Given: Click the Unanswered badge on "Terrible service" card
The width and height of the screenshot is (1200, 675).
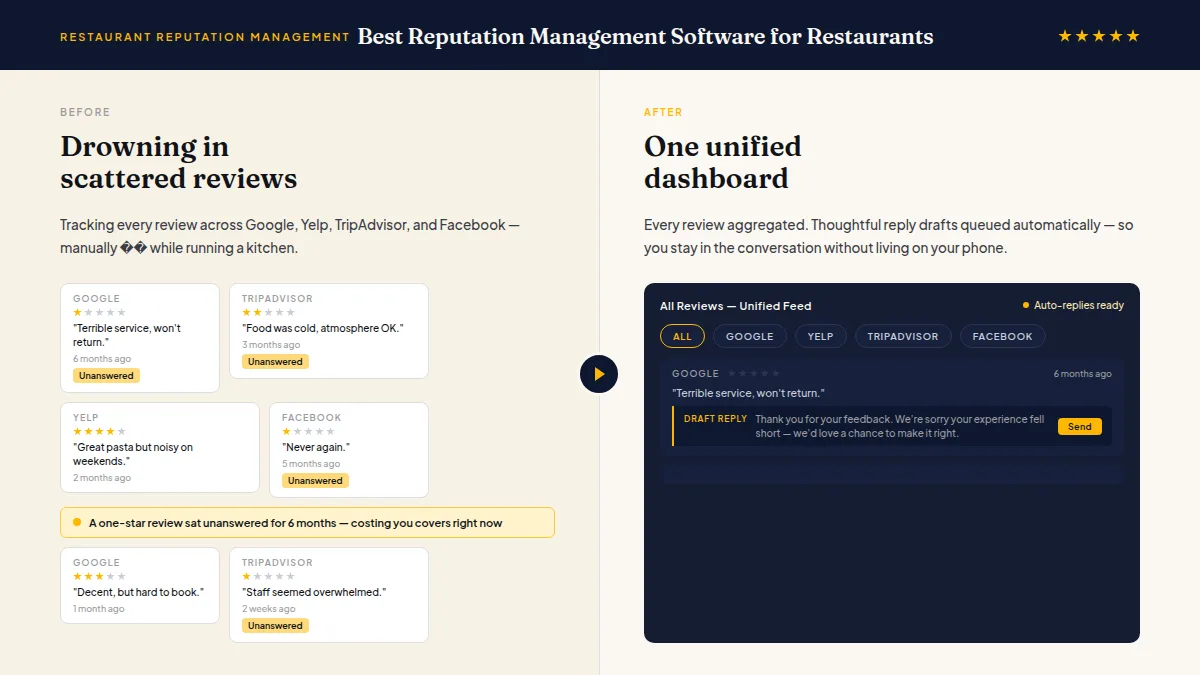Looking at the screenshot, I should click(x=106, y=376).
